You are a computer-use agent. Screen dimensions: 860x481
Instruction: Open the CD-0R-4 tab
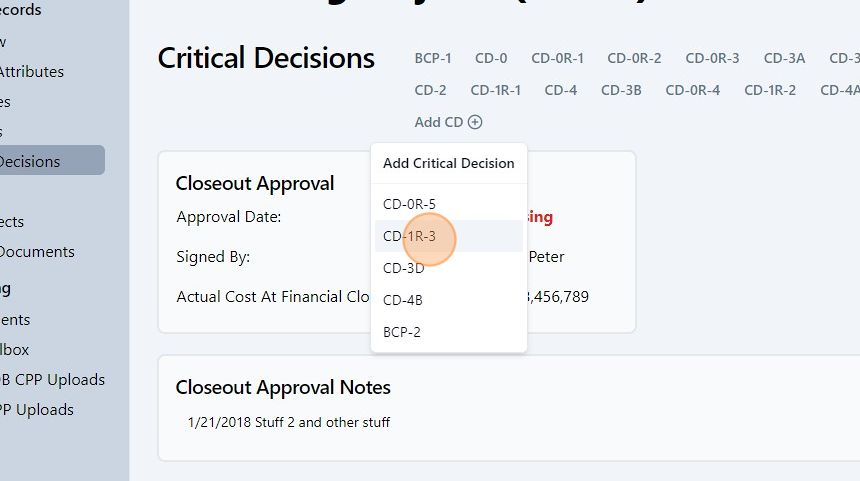pos(692,90)
